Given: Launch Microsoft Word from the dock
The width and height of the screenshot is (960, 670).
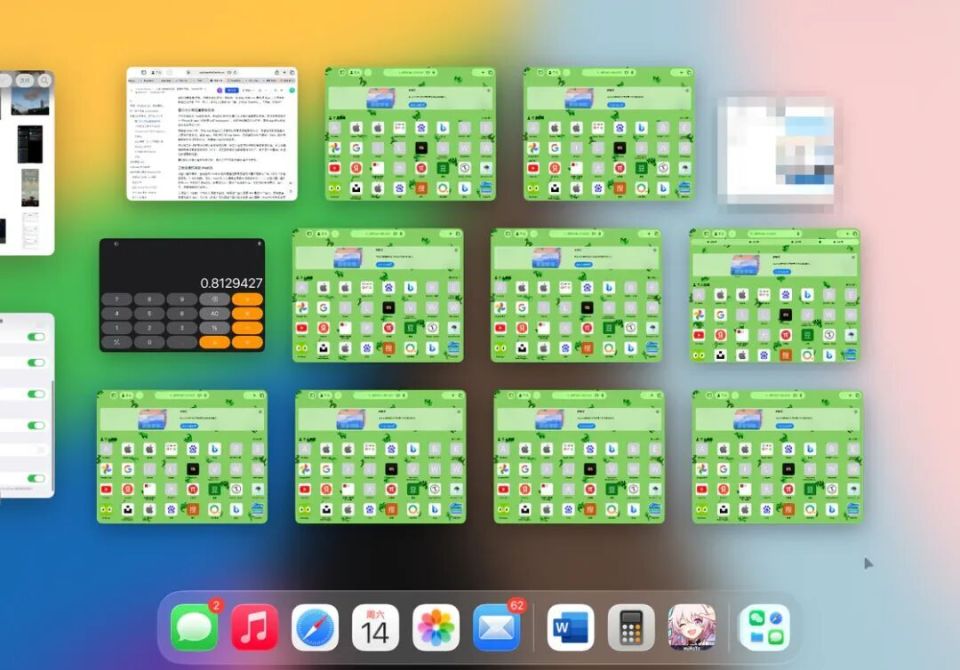Looking at the screenshot, I should click(571, 628).
